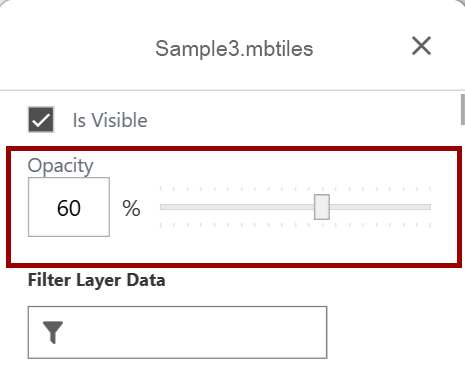Viewport: 465px width, 382px height.
Task: Click the tick marks below the opacity slider
Action: pyautogui.click(x=295, y=226)
